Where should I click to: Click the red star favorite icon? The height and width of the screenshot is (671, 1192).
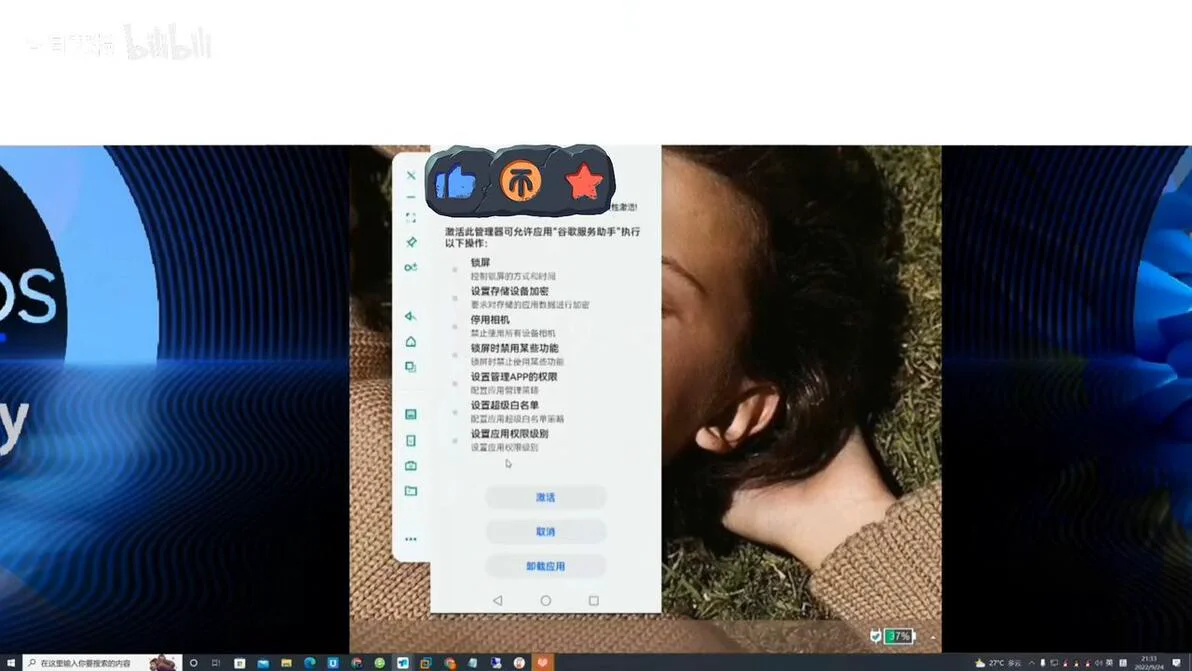584,182
